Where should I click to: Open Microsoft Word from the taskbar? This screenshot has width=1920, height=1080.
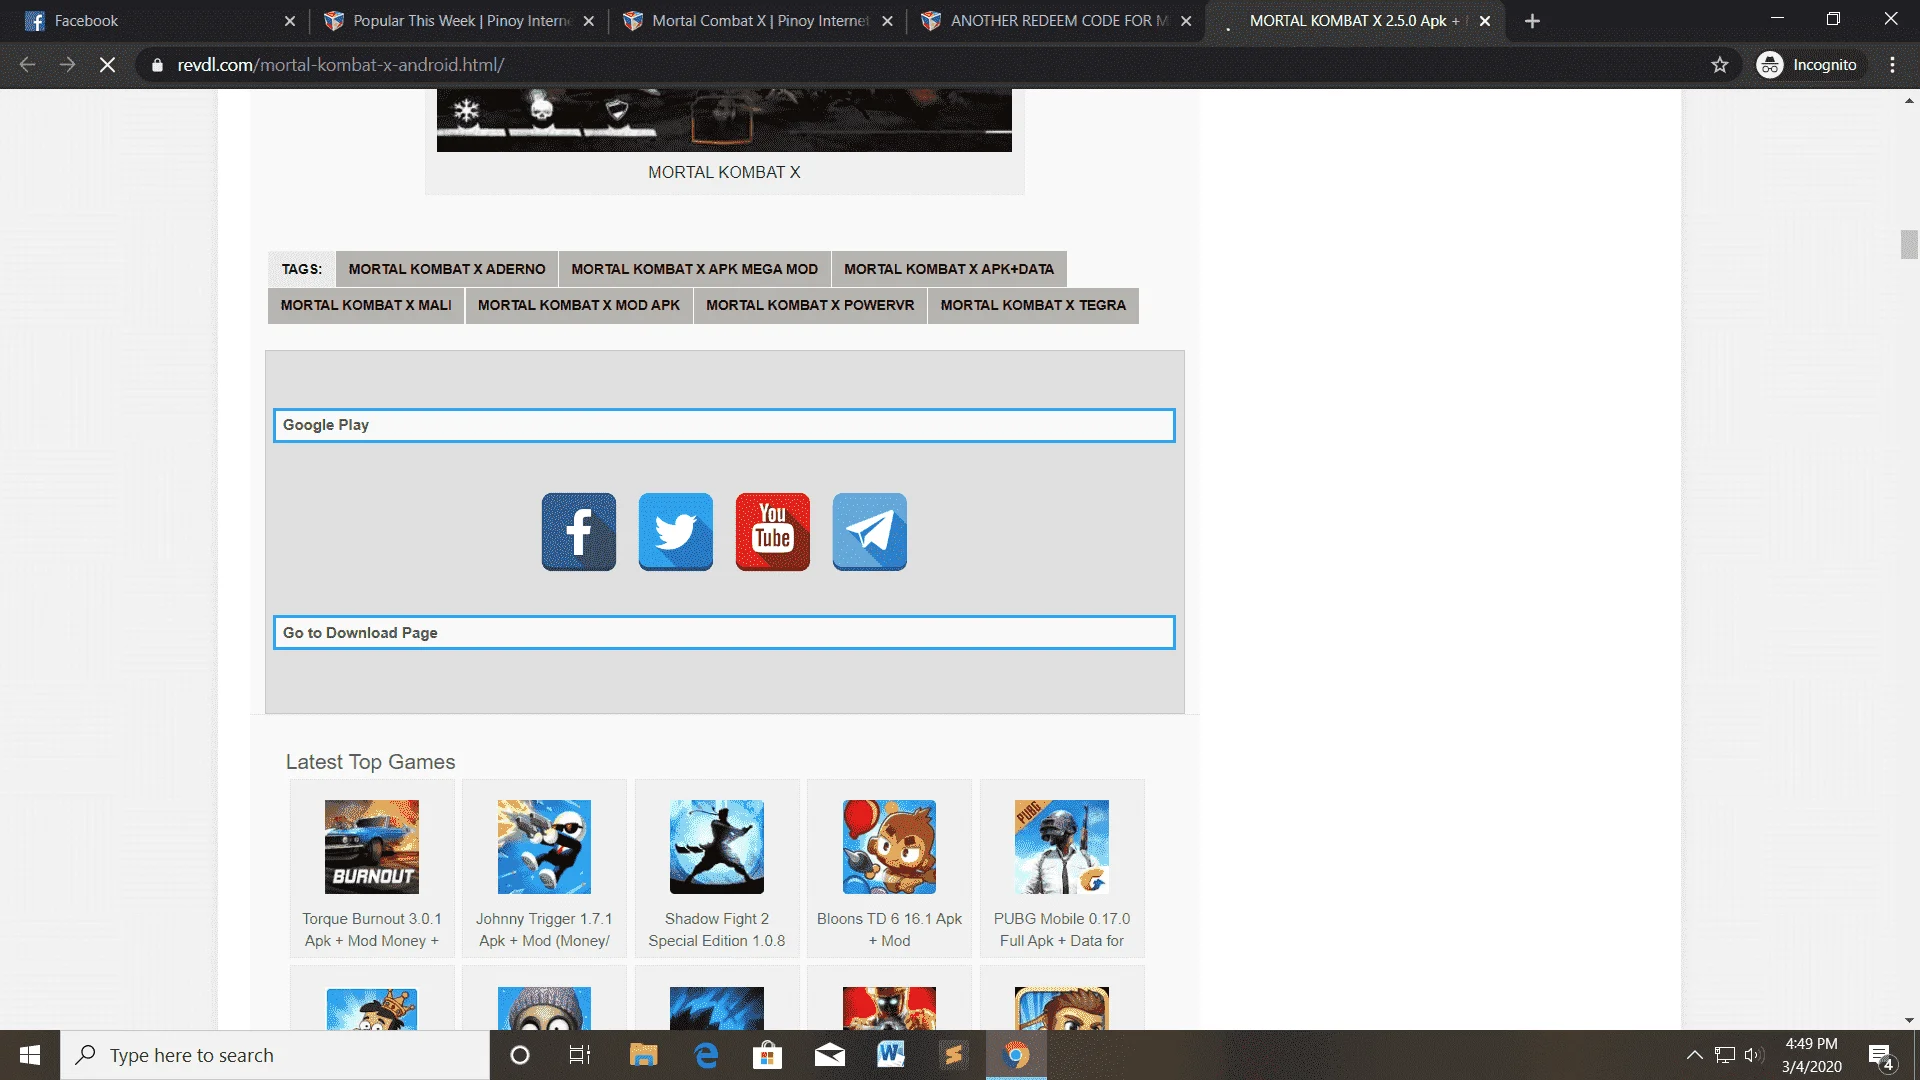tap(891, 1055)
